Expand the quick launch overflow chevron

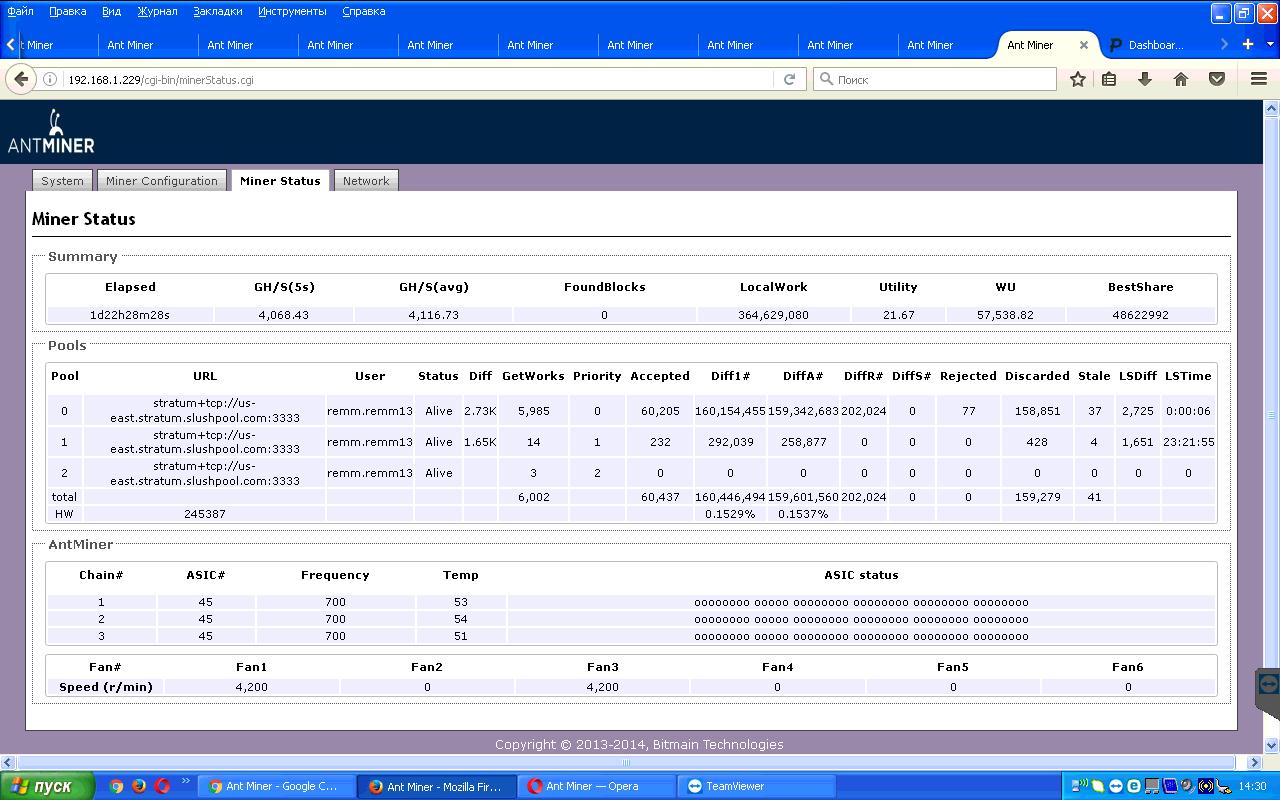(x=186, y=782)
